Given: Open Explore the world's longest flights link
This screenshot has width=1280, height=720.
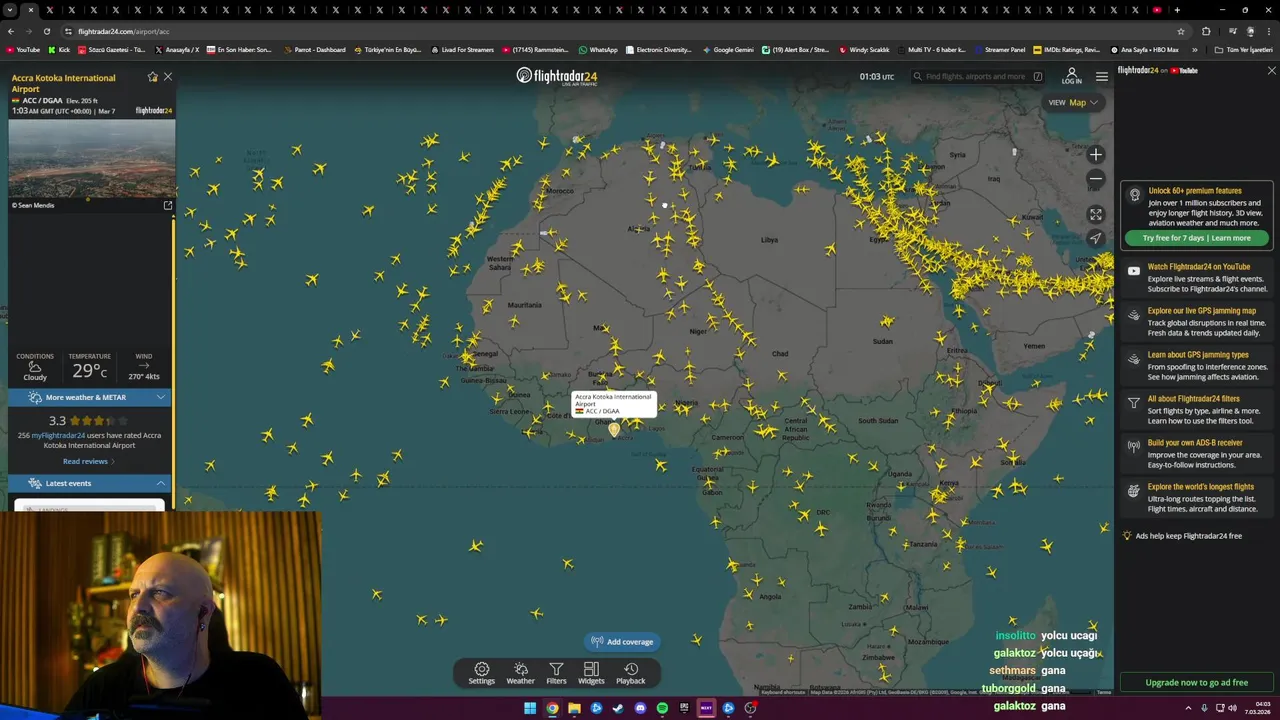Looking at the screenshot, I should pos(1199,498).
